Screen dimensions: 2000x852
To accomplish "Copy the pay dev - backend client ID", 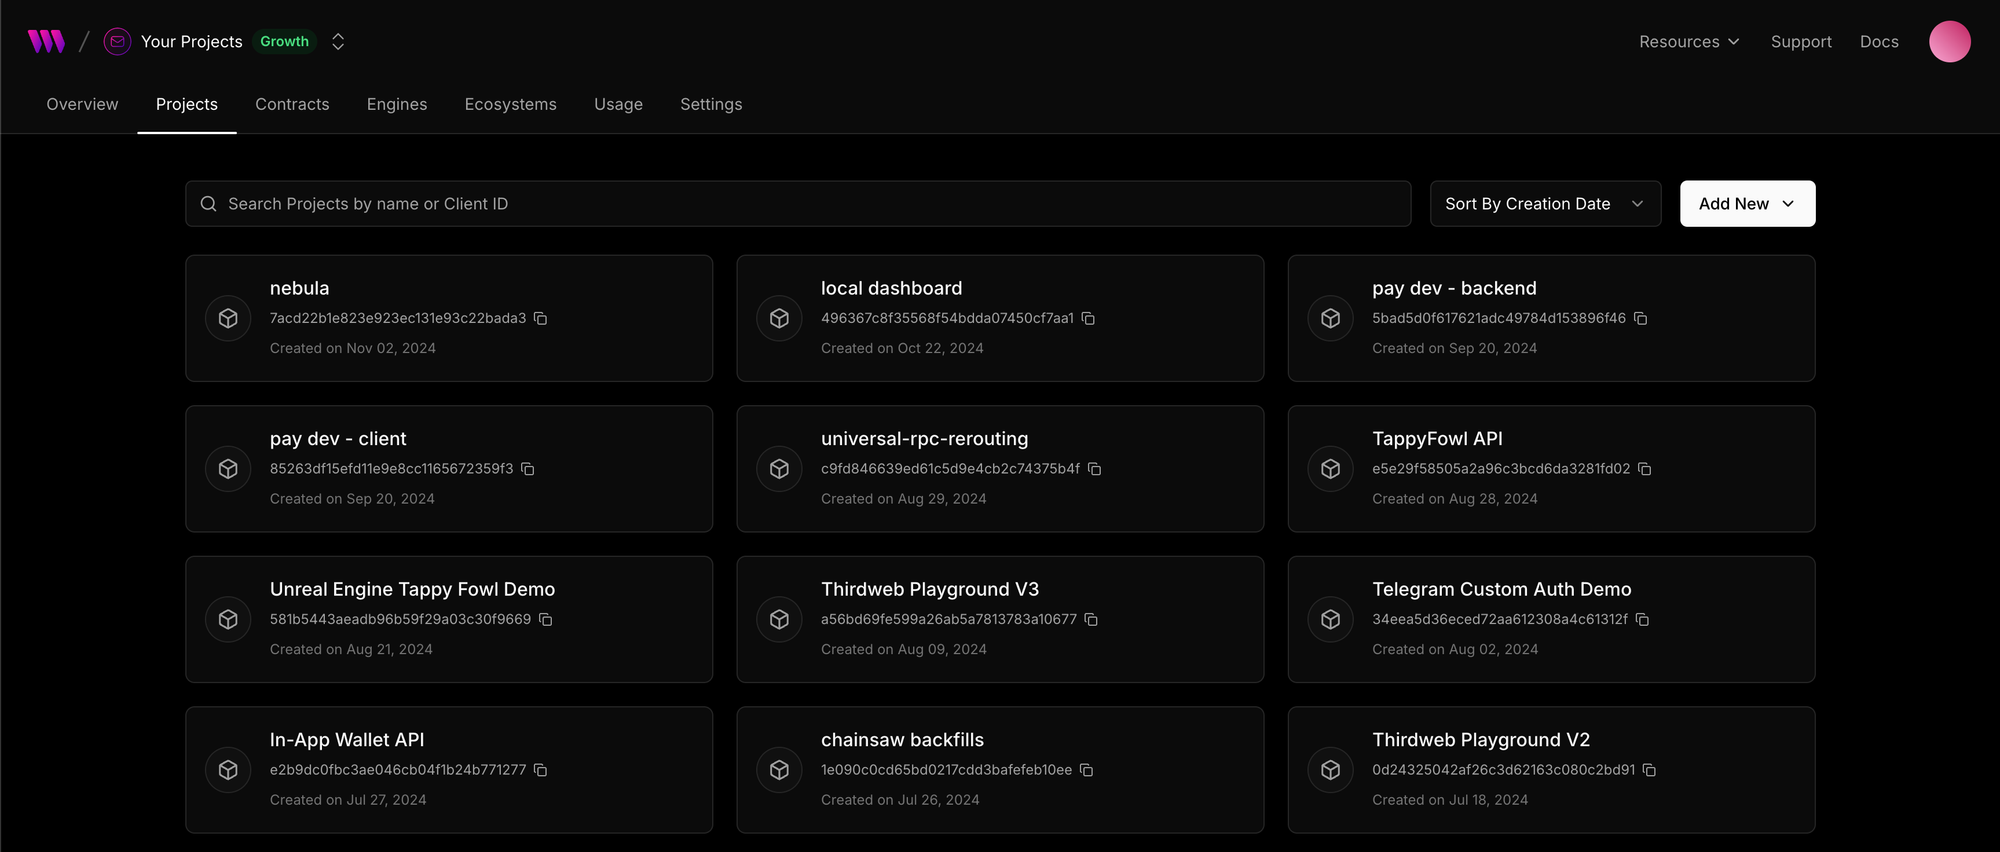I will [1640, 318].
